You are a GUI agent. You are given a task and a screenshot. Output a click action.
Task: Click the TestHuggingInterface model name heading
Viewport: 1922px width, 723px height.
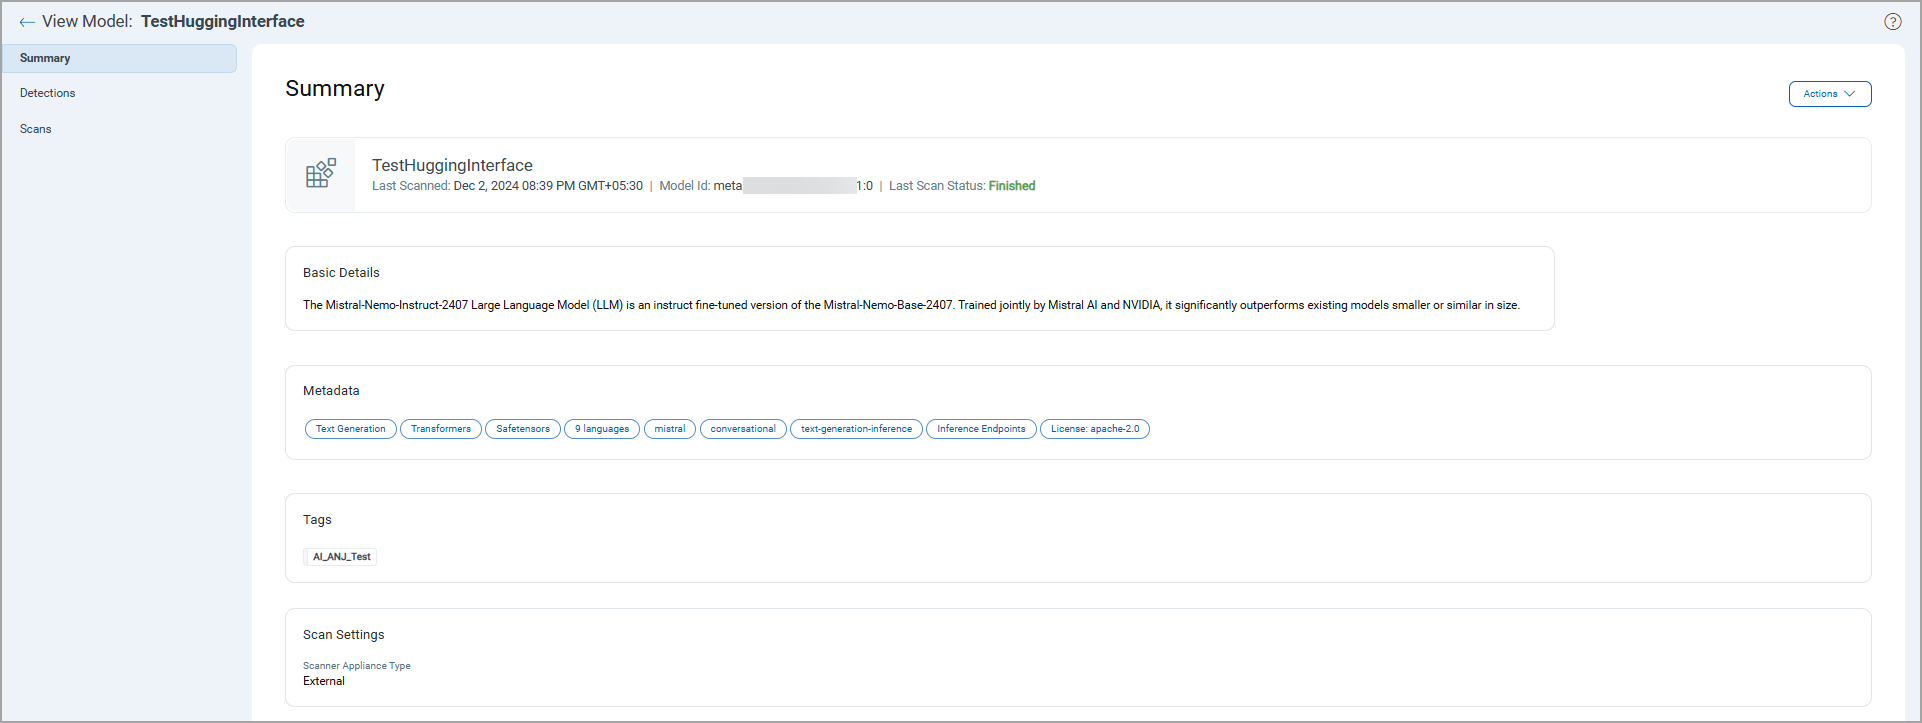coord(452,165)
